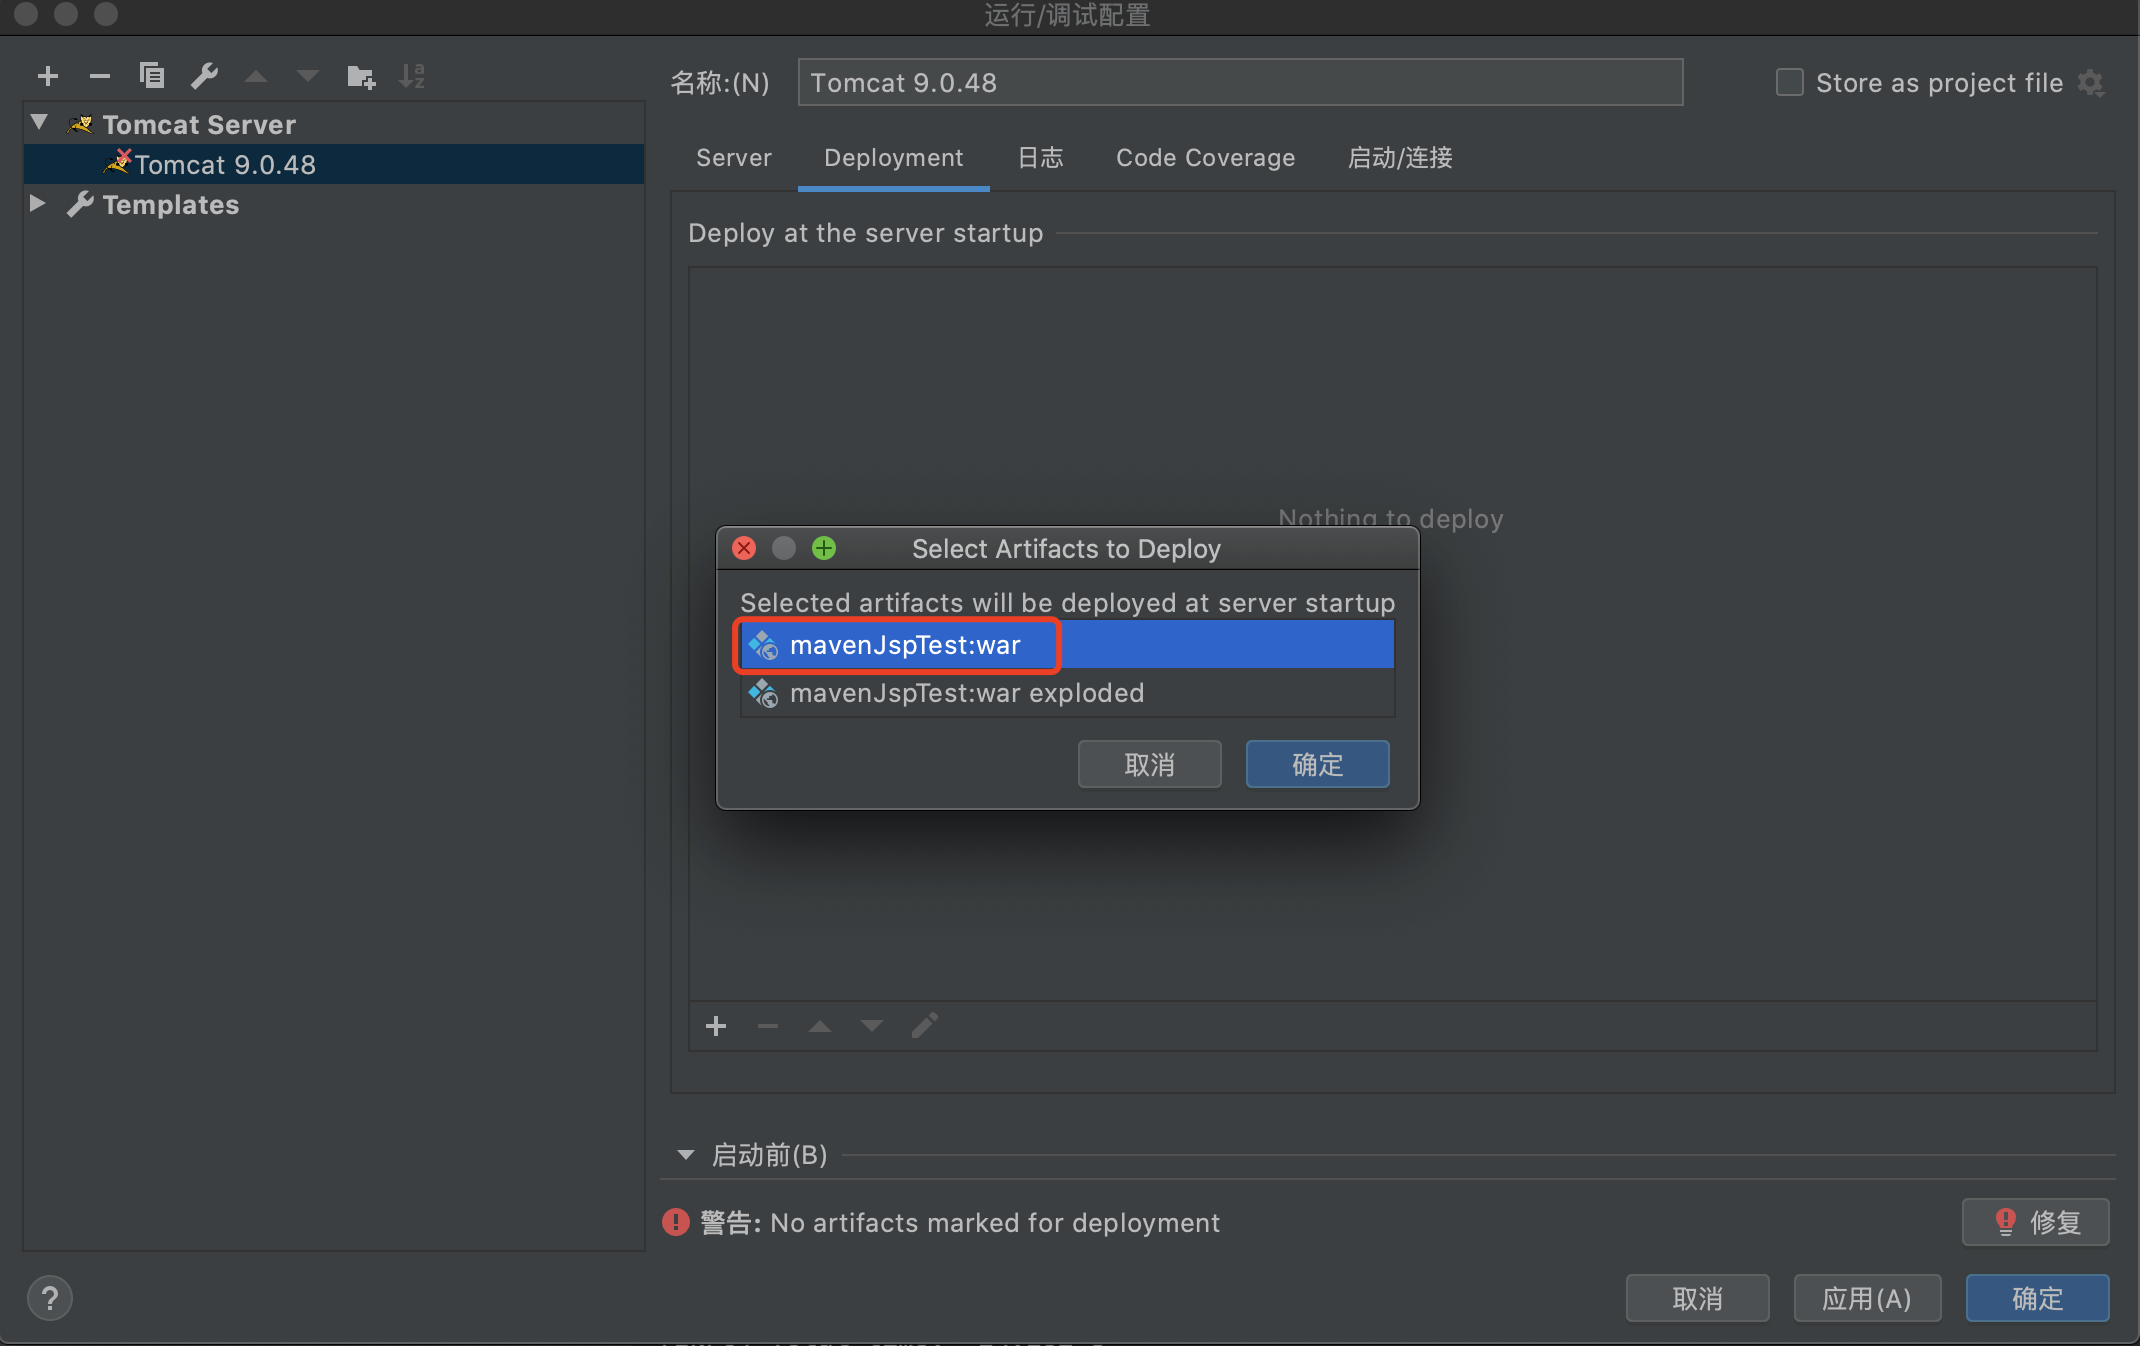The width and height of the screenshot is (2140, 1346).
Task: Open help with the question mark button
Action: (50, 1299)
